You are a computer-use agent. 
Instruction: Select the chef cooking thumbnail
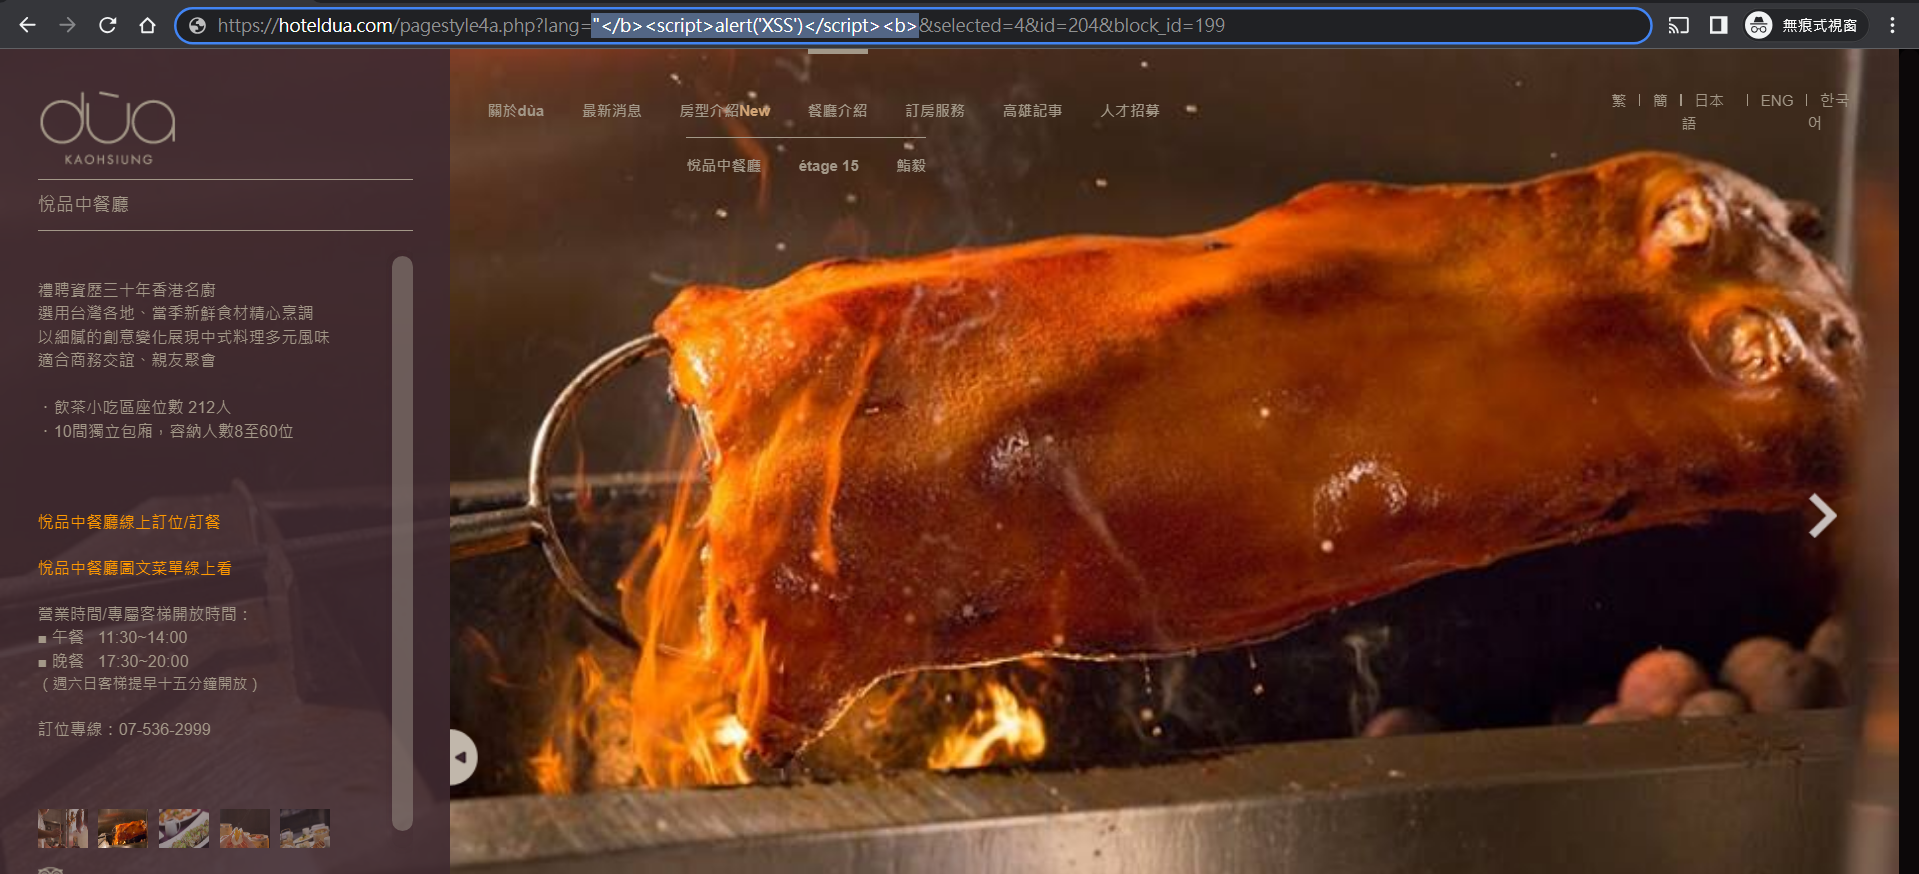tap(63, 828)
